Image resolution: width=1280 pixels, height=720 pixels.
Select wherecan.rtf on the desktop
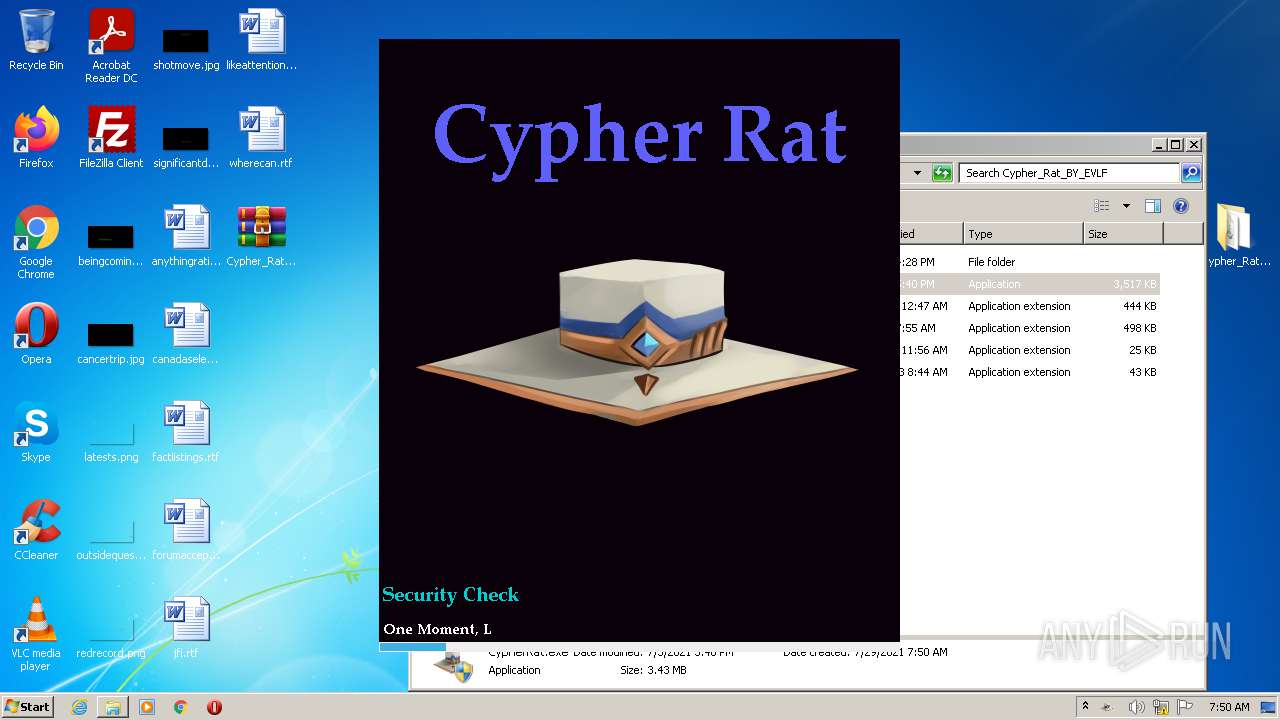tap(261, 138)
